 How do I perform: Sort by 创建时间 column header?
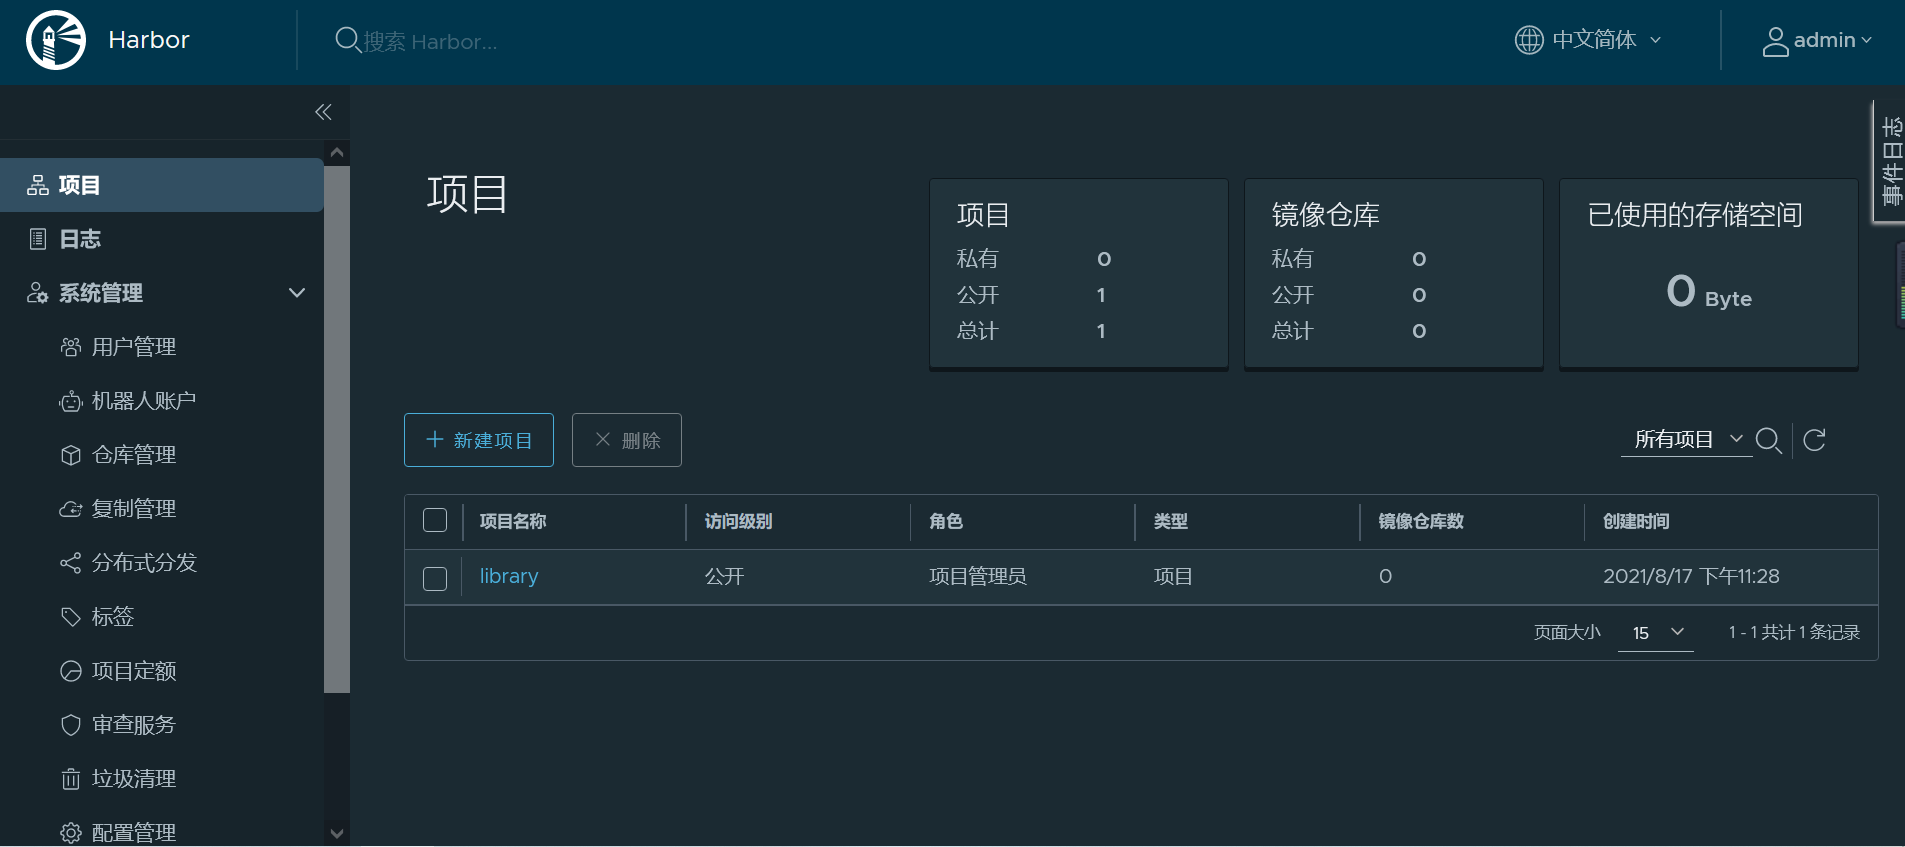pyautogui.click(x=1636, y=521)
